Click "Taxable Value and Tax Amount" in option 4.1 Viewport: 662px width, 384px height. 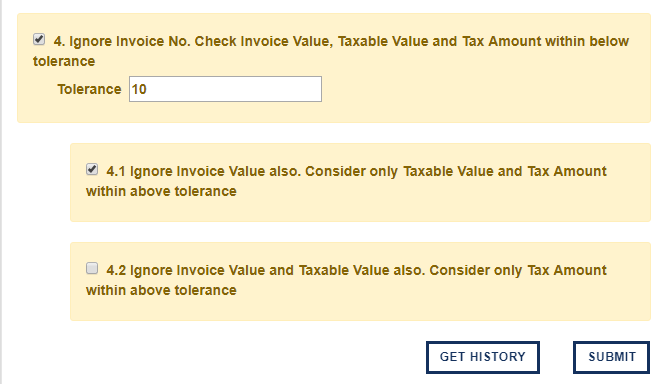tap(505, 171)
